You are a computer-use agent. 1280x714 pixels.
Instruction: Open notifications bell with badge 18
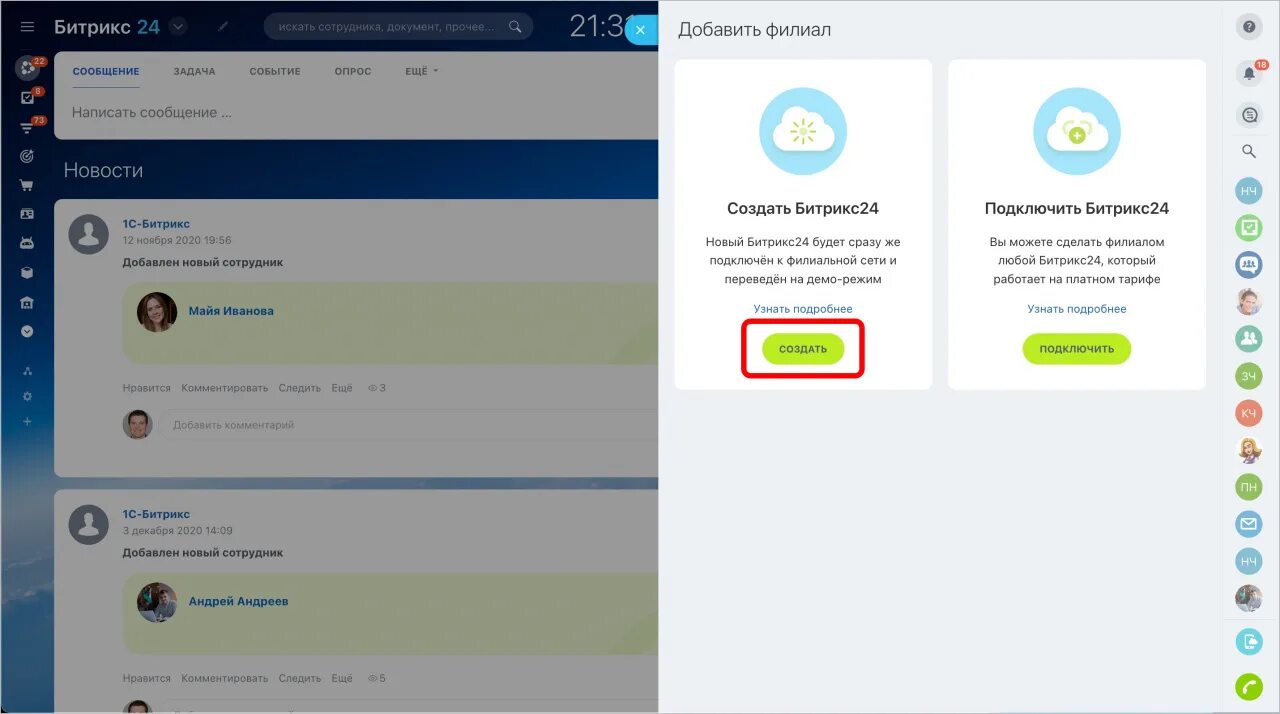coord(1249,72)
